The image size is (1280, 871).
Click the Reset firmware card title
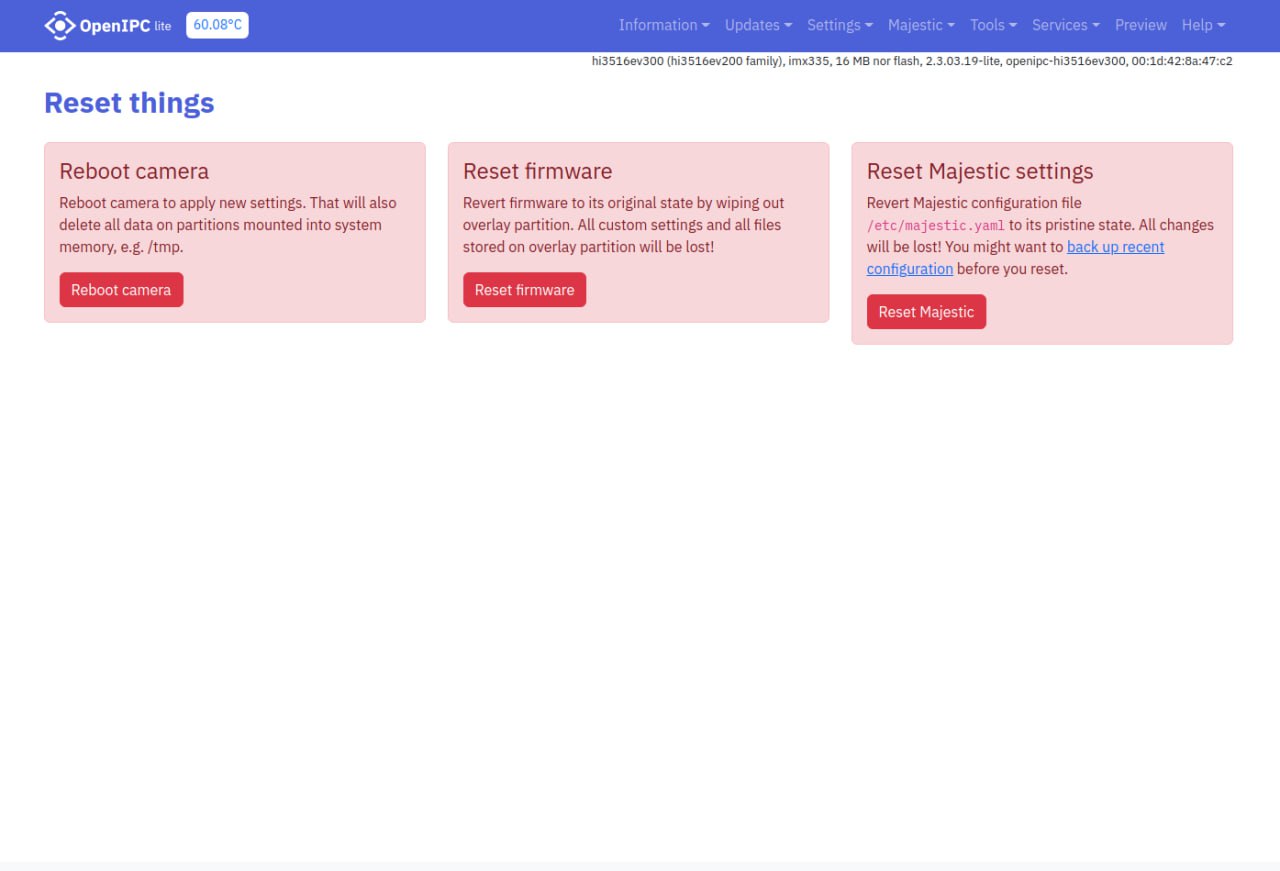tap(537, 171)
